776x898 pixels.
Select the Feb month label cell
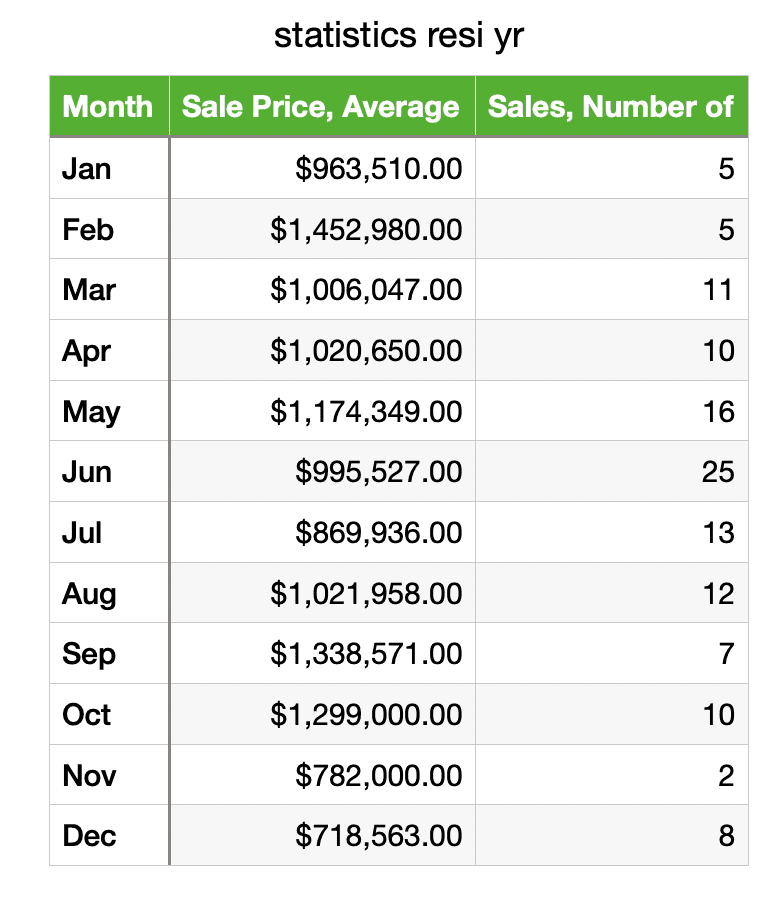click(108, 229)
